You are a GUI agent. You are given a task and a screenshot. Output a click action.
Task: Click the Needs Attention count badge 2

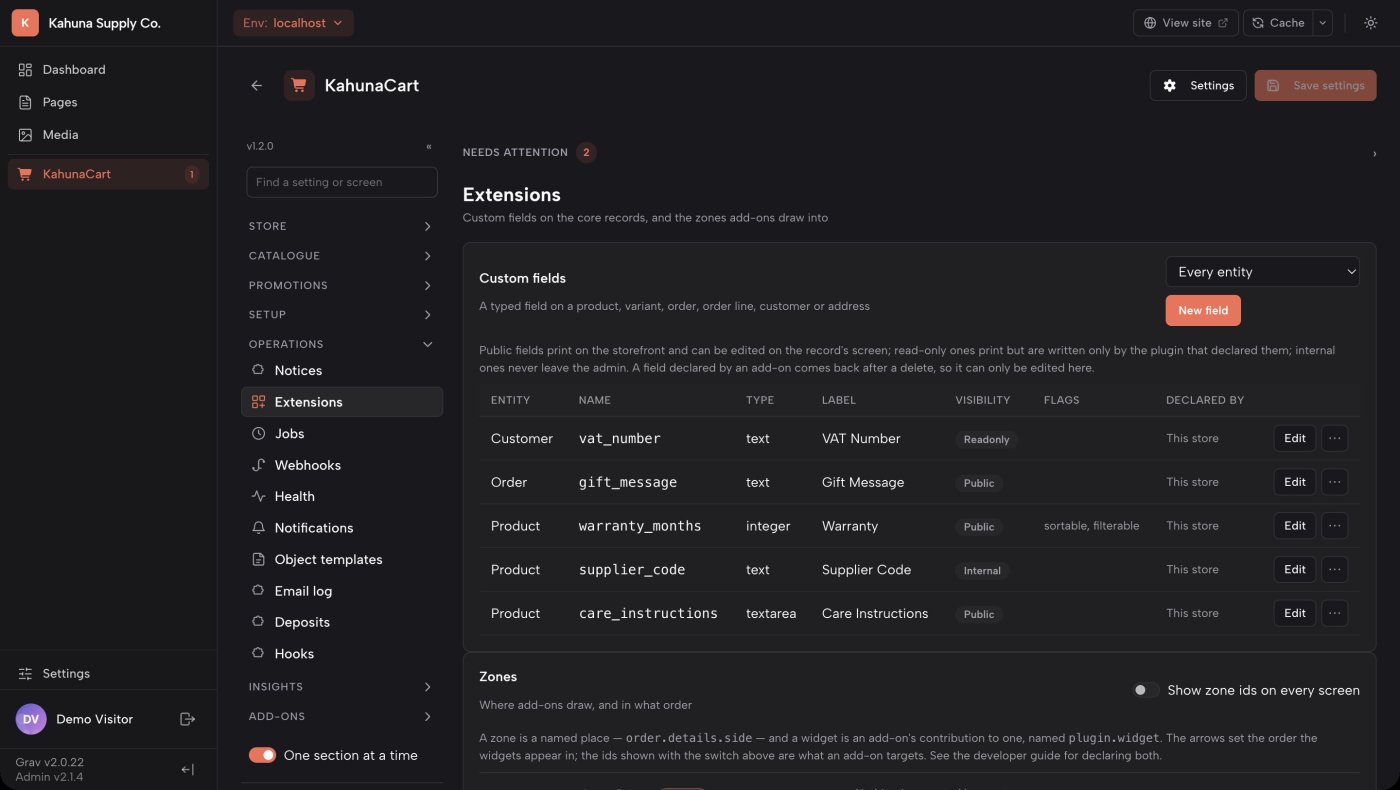[586, 153]
